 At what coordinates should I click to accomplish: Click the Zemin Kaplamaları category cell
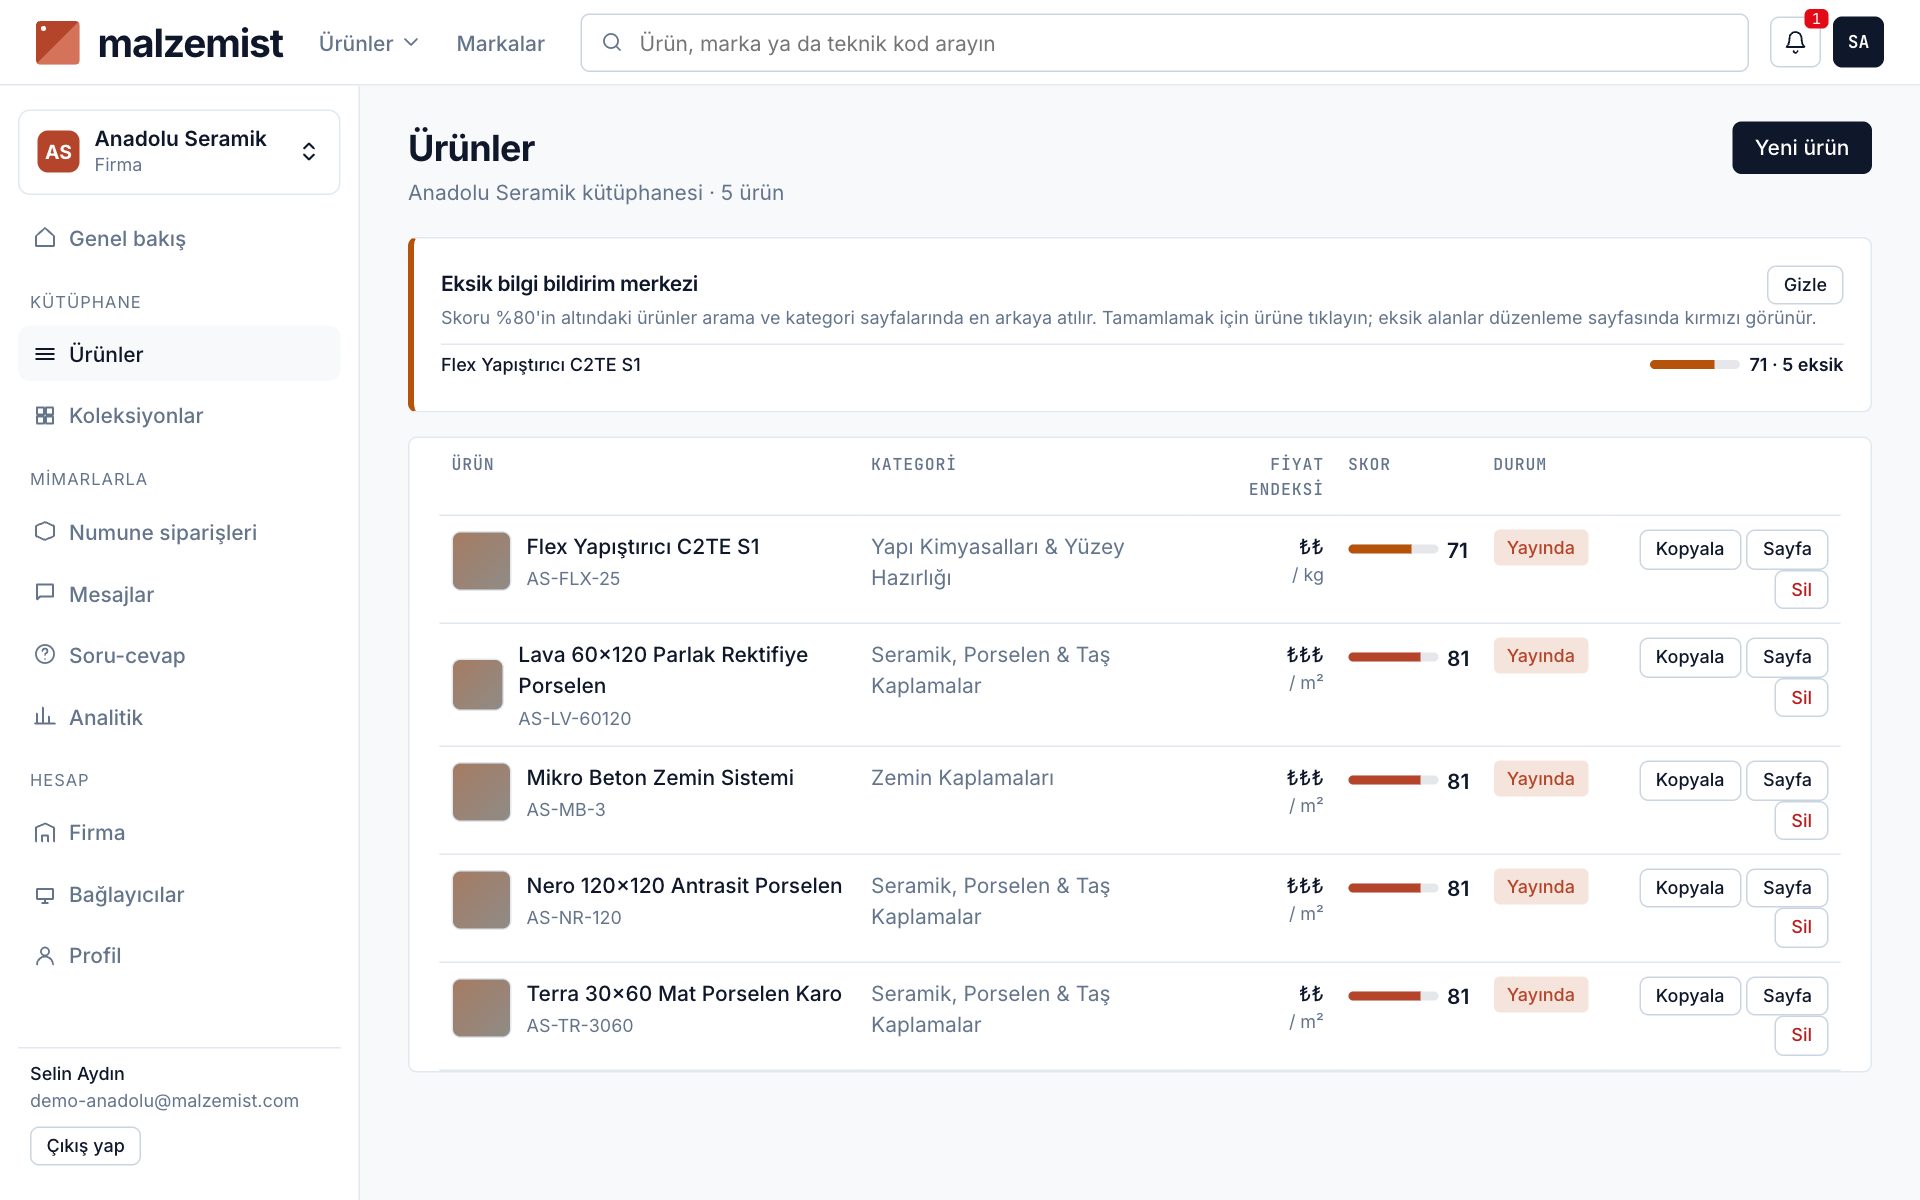(962, 778)
